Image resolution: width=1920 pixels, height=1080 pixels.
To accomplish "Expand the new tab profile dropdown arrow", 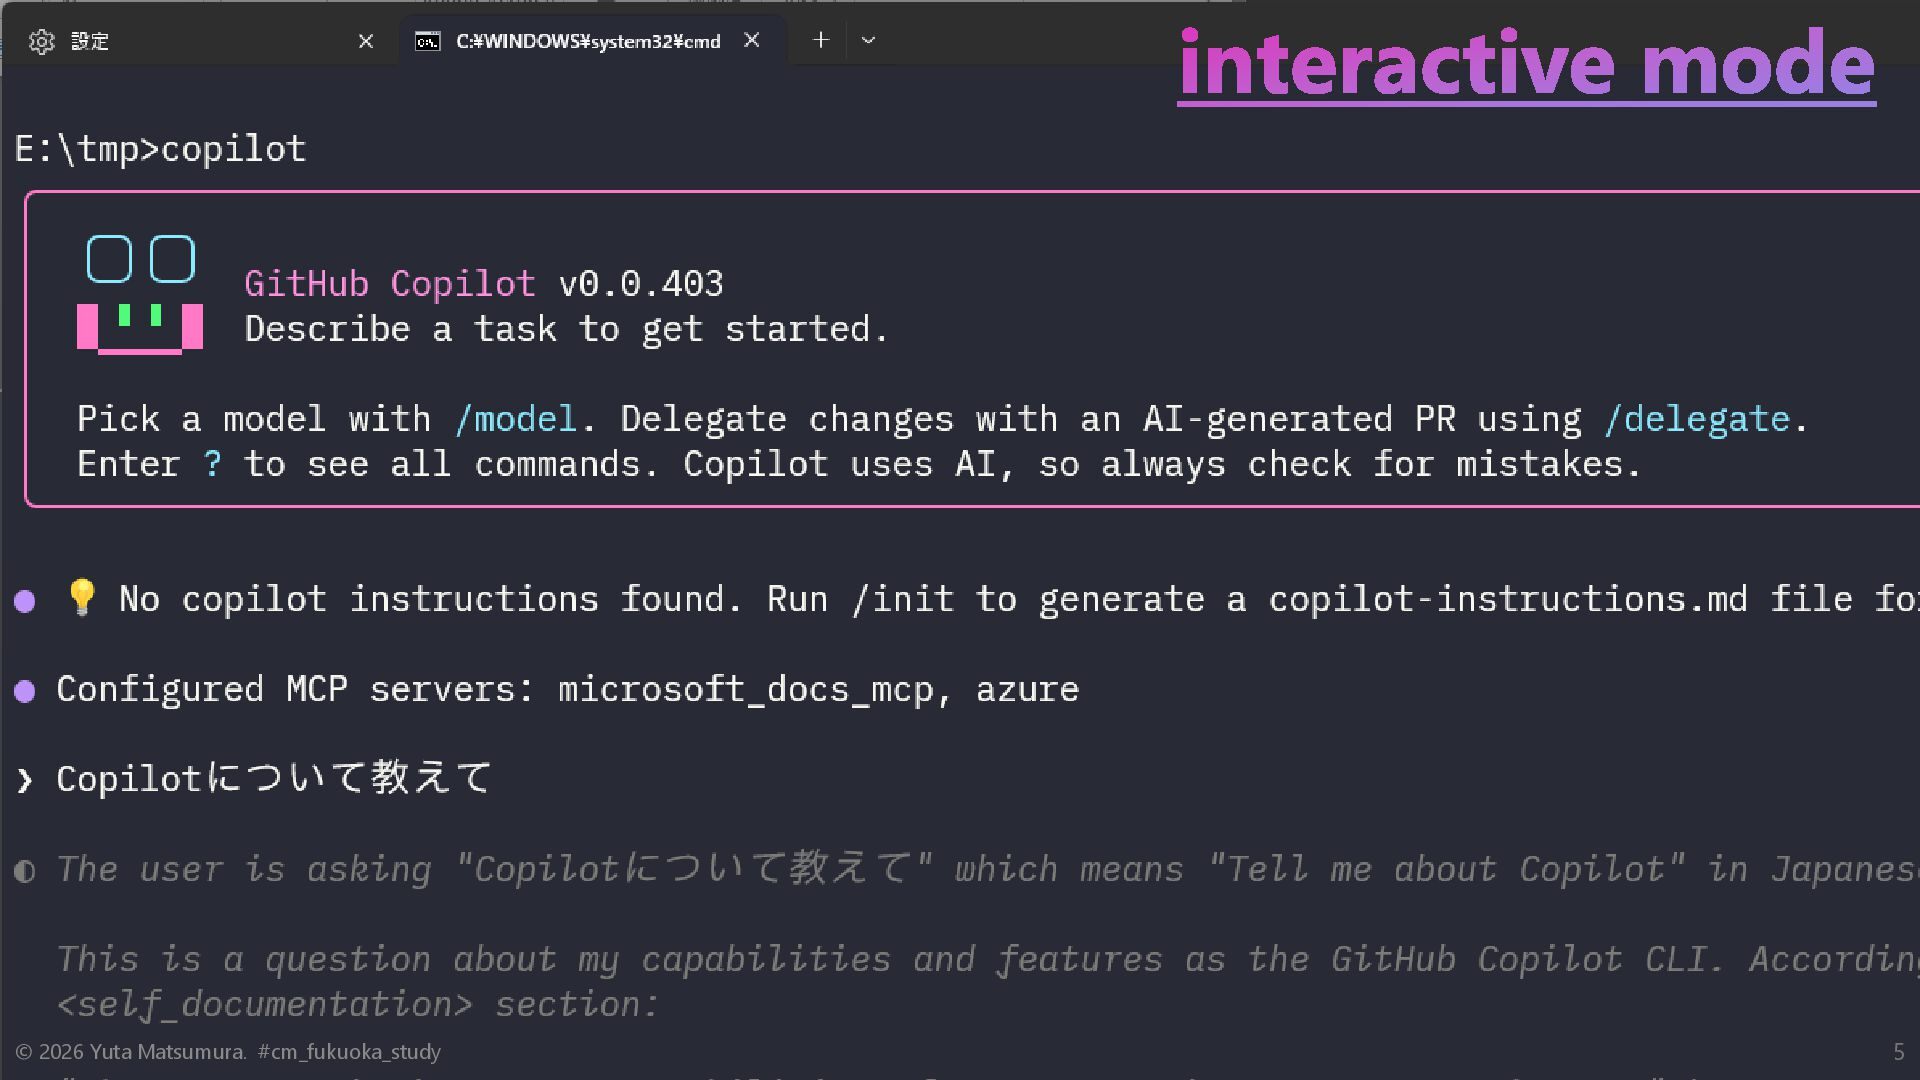I will 868,40.
